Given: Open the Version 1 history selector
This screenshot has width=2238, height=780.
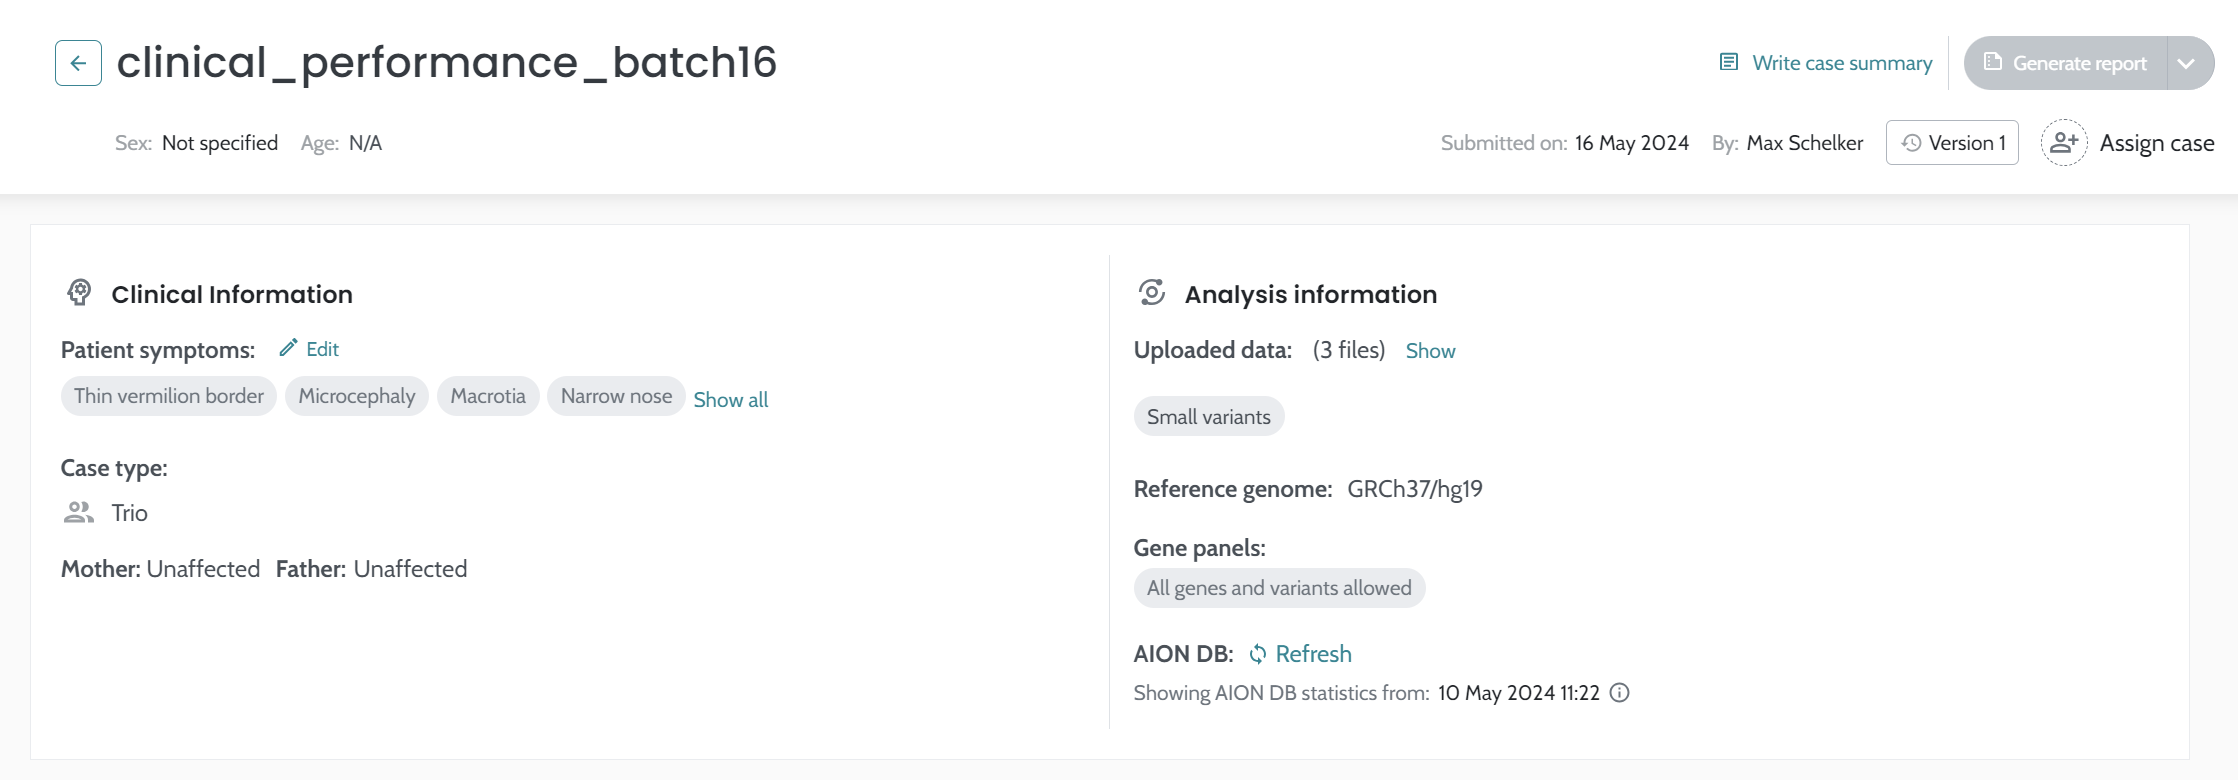Looking at the screenshot, I should click(x=1951, y=143).
